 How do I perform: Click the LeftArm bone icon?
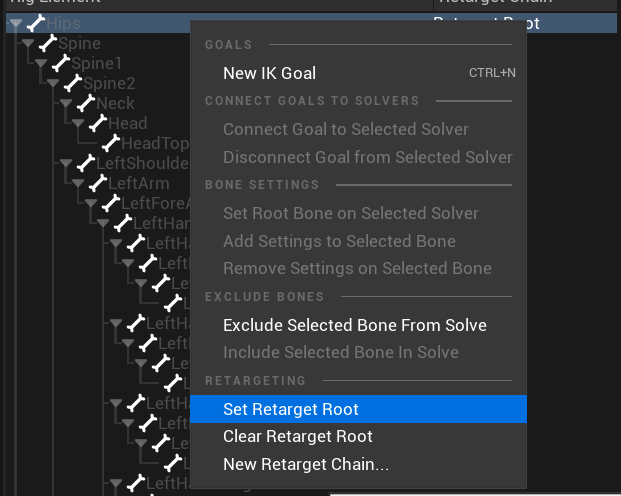[x=98, y=183]
